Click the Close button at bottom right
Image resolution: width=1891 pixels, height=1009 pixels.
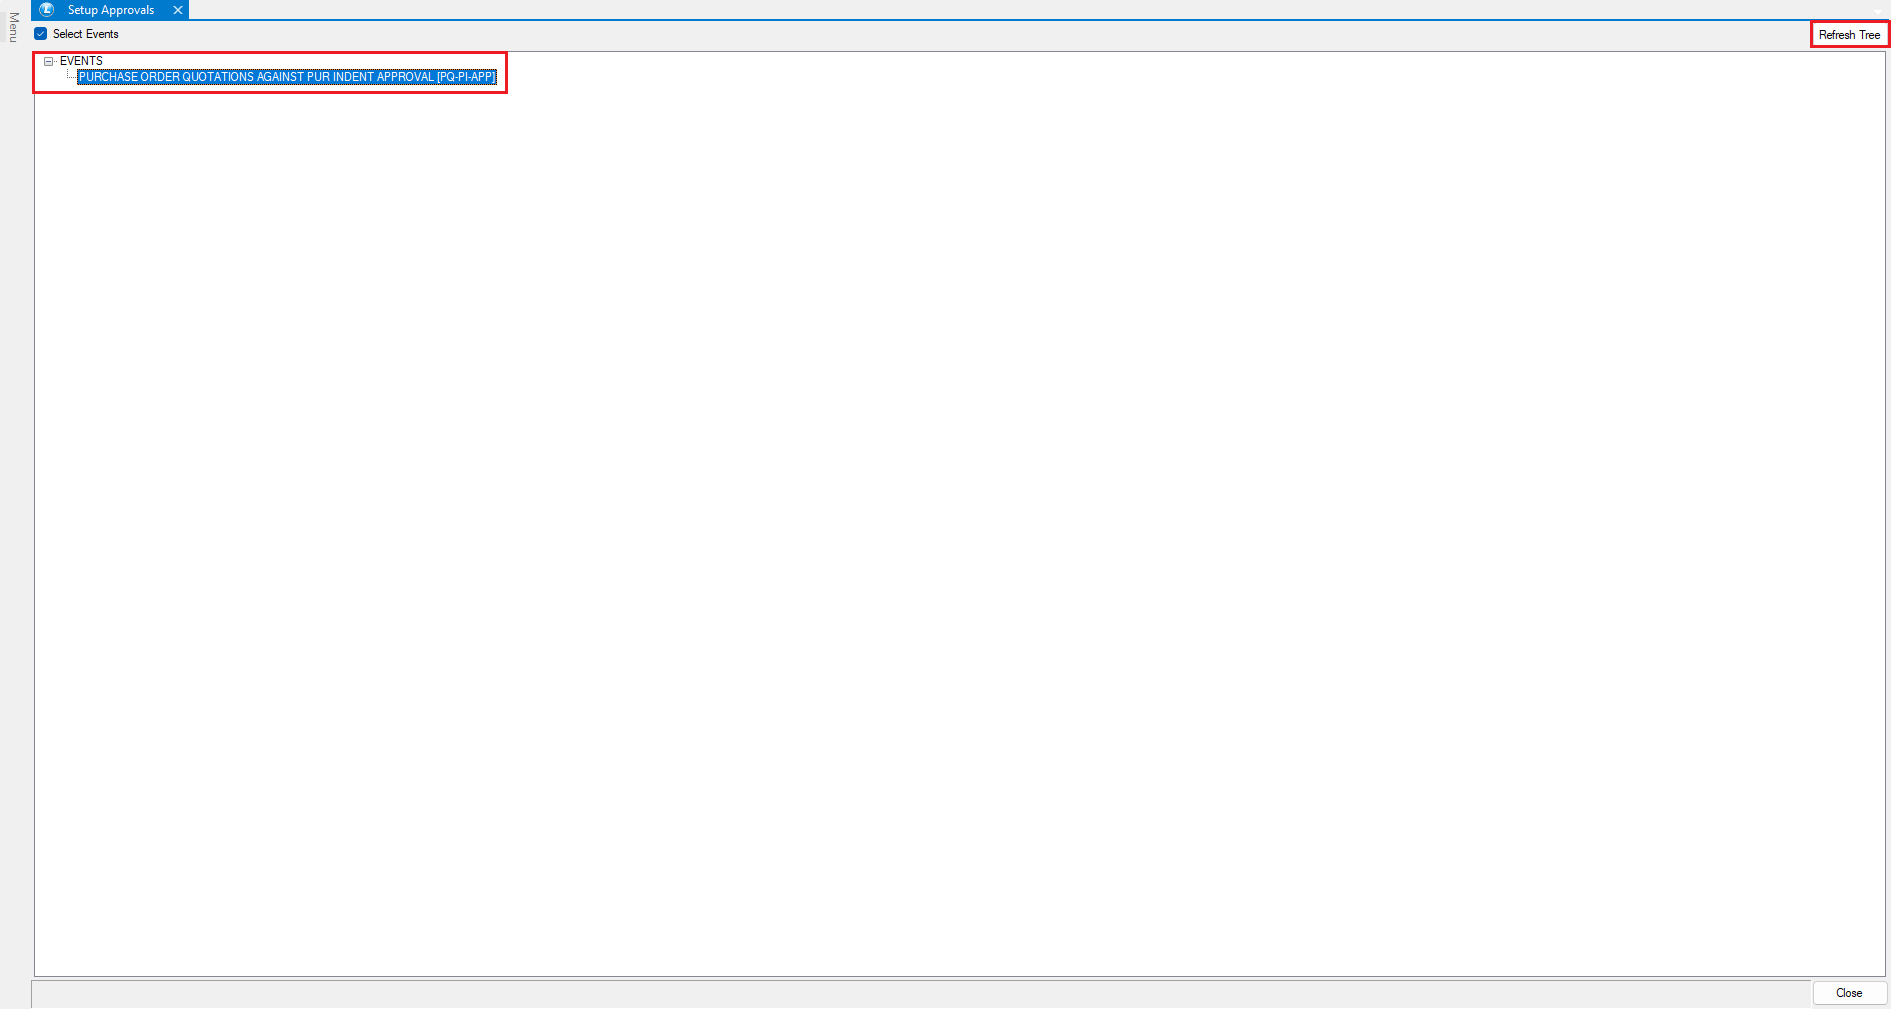tap(1849, 993)
